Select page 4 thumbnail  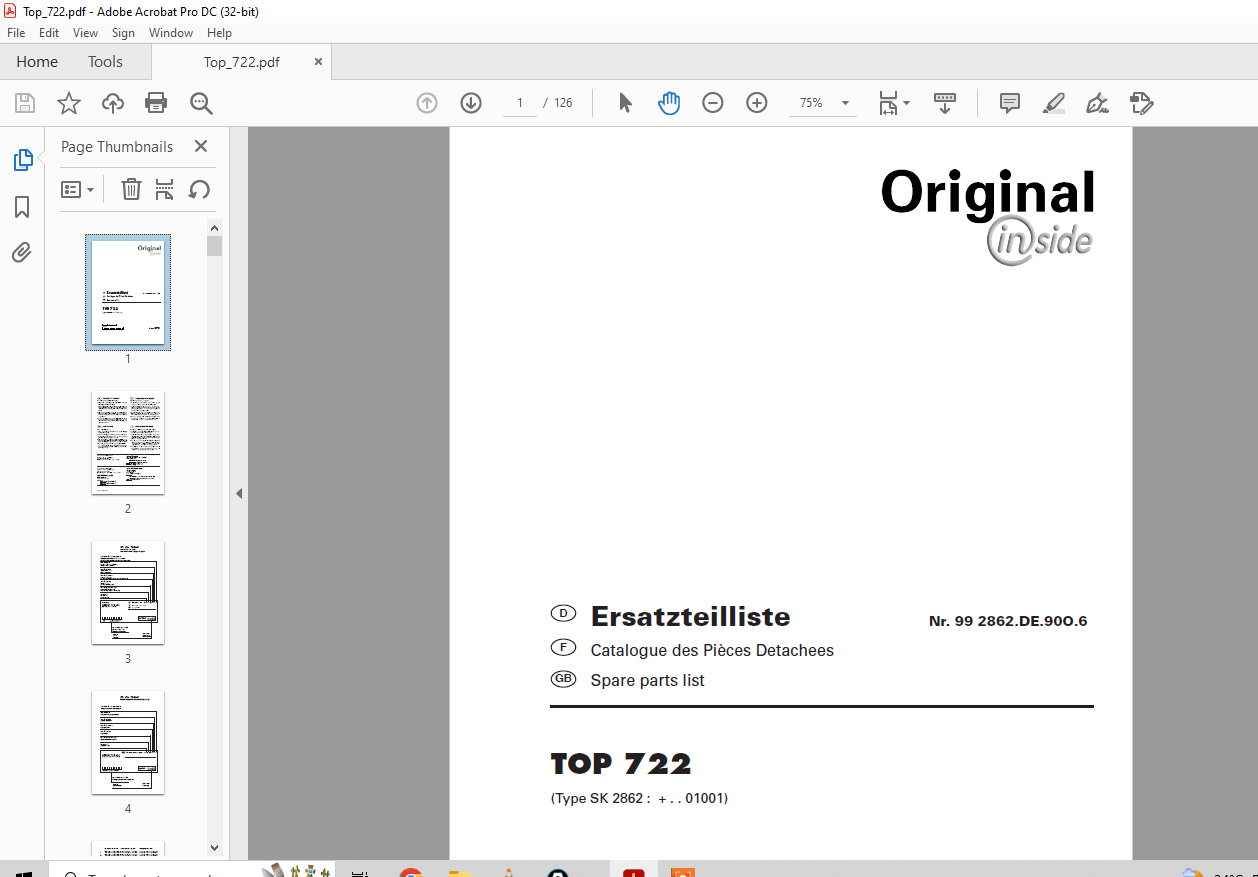click(128, 742)
